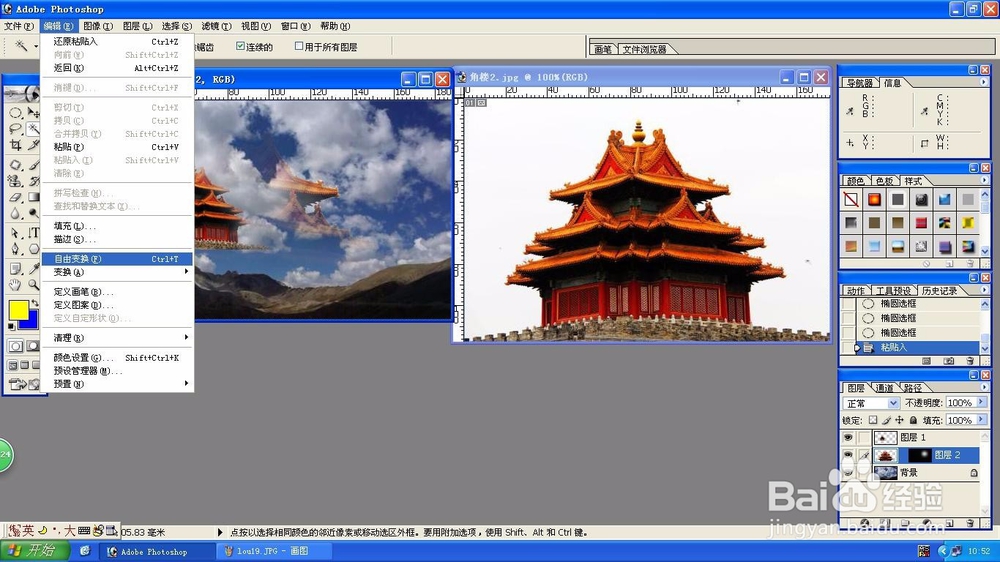Select 粘贴入 state in History panel
The height and width of the screenshot is (562, 1000).
pyautogui.click(x=916, y=348)
